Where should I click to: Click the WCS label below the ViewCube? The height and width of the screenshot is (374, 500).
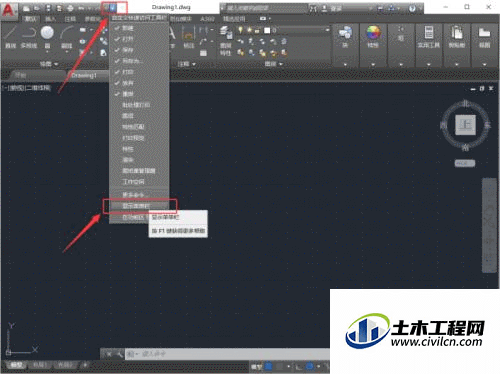[x=465, y=163]
